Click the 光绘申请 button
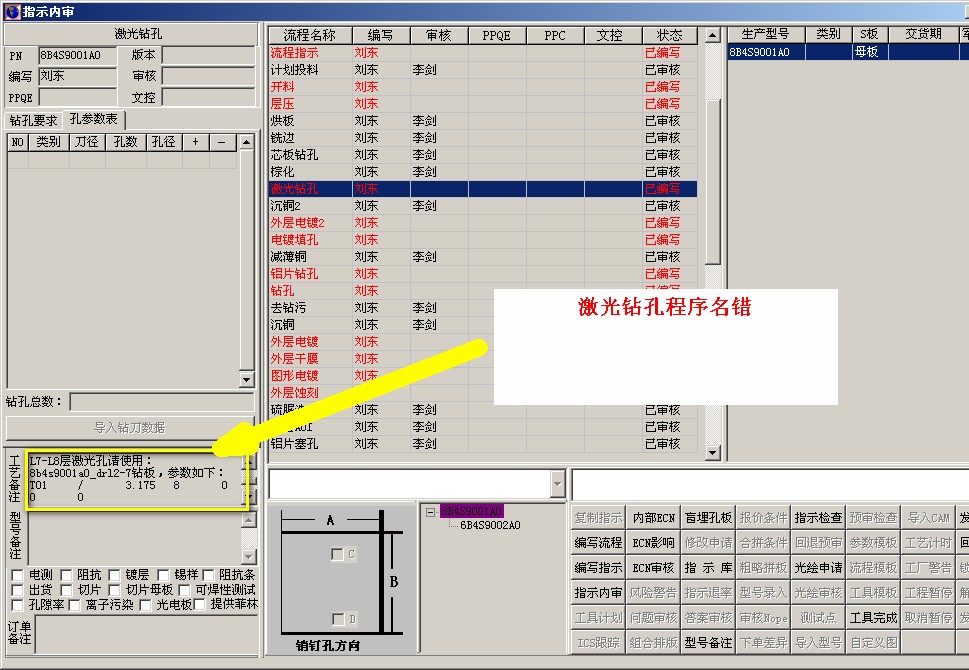Image resolution: width=969 pixels, height=670 pixels. (818, 567)
